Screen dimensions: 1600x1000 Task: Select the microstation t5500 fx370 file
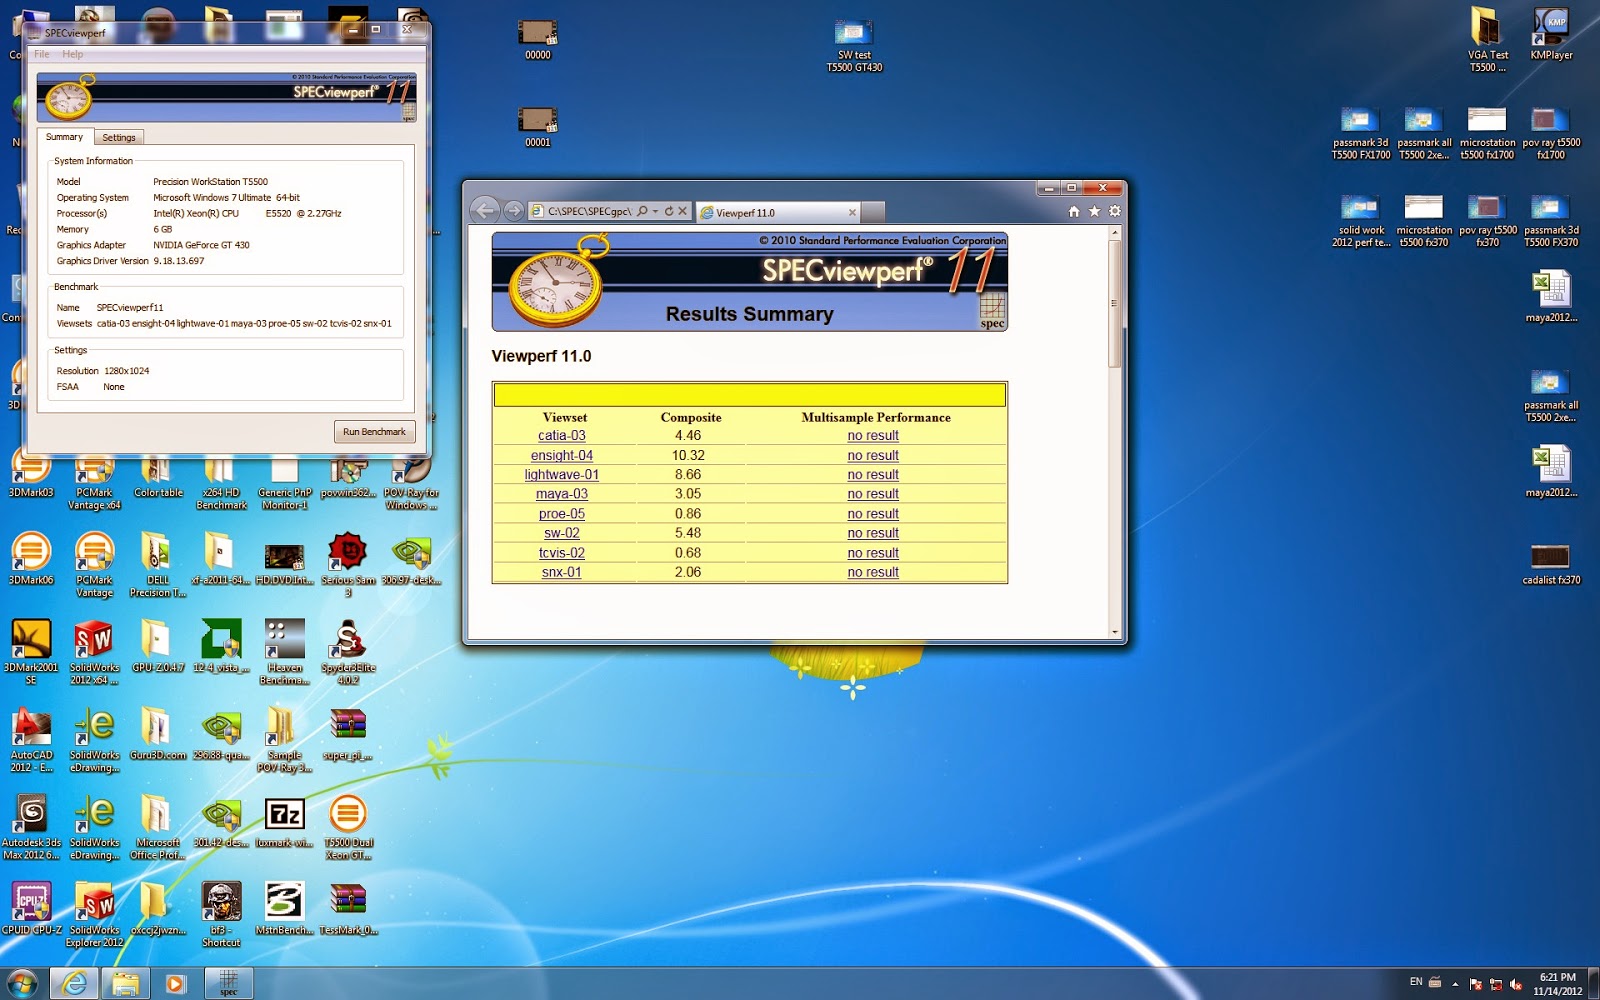coord(1424,221)
